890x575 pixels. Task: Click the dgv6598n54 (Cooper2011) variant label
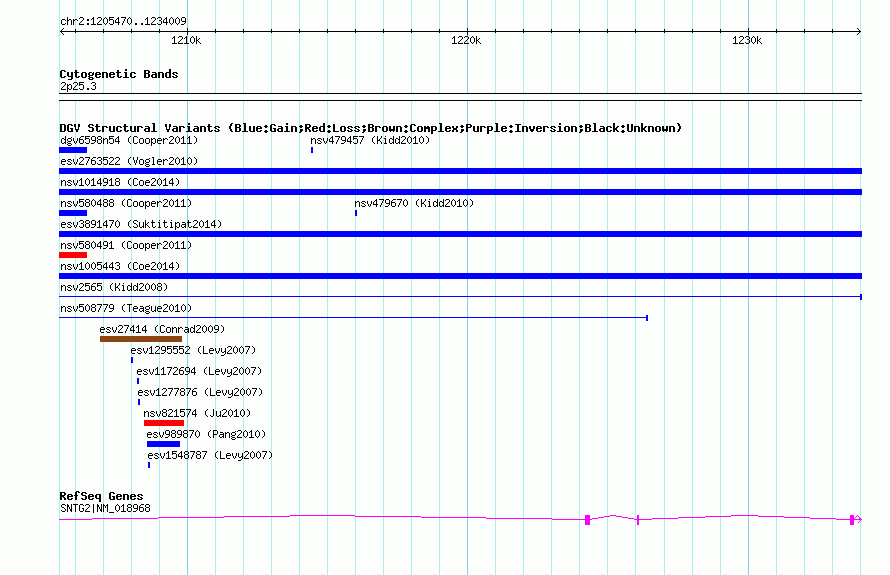(129, 140)
